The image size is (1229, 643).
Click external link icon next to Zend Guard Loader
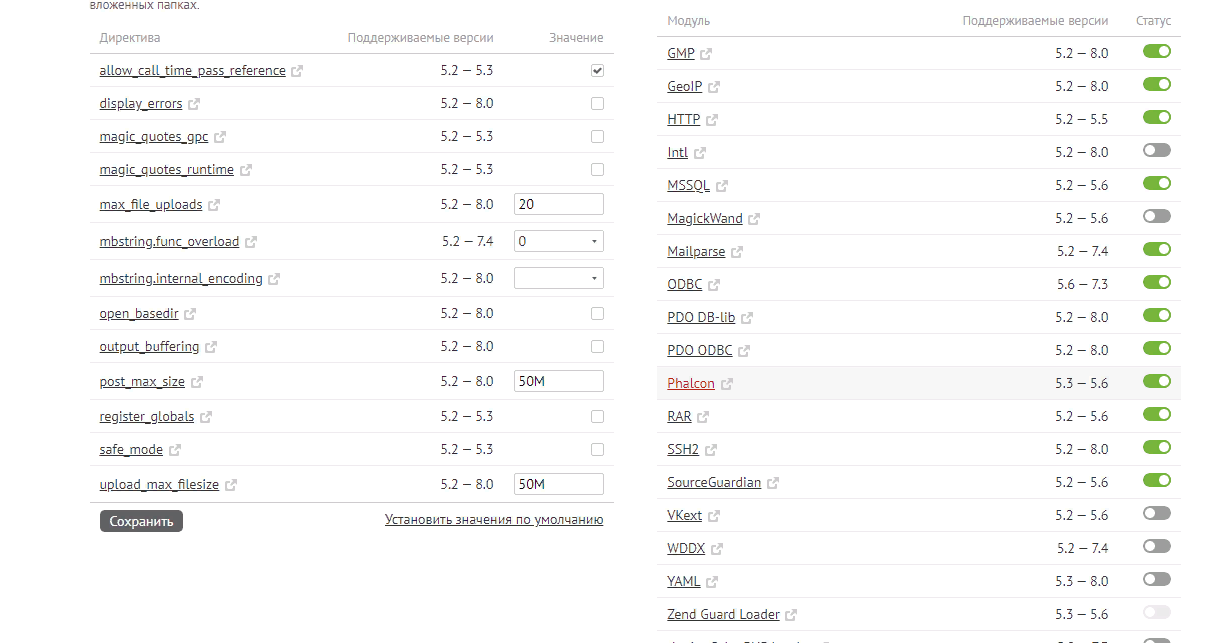[x=791, y=615]
